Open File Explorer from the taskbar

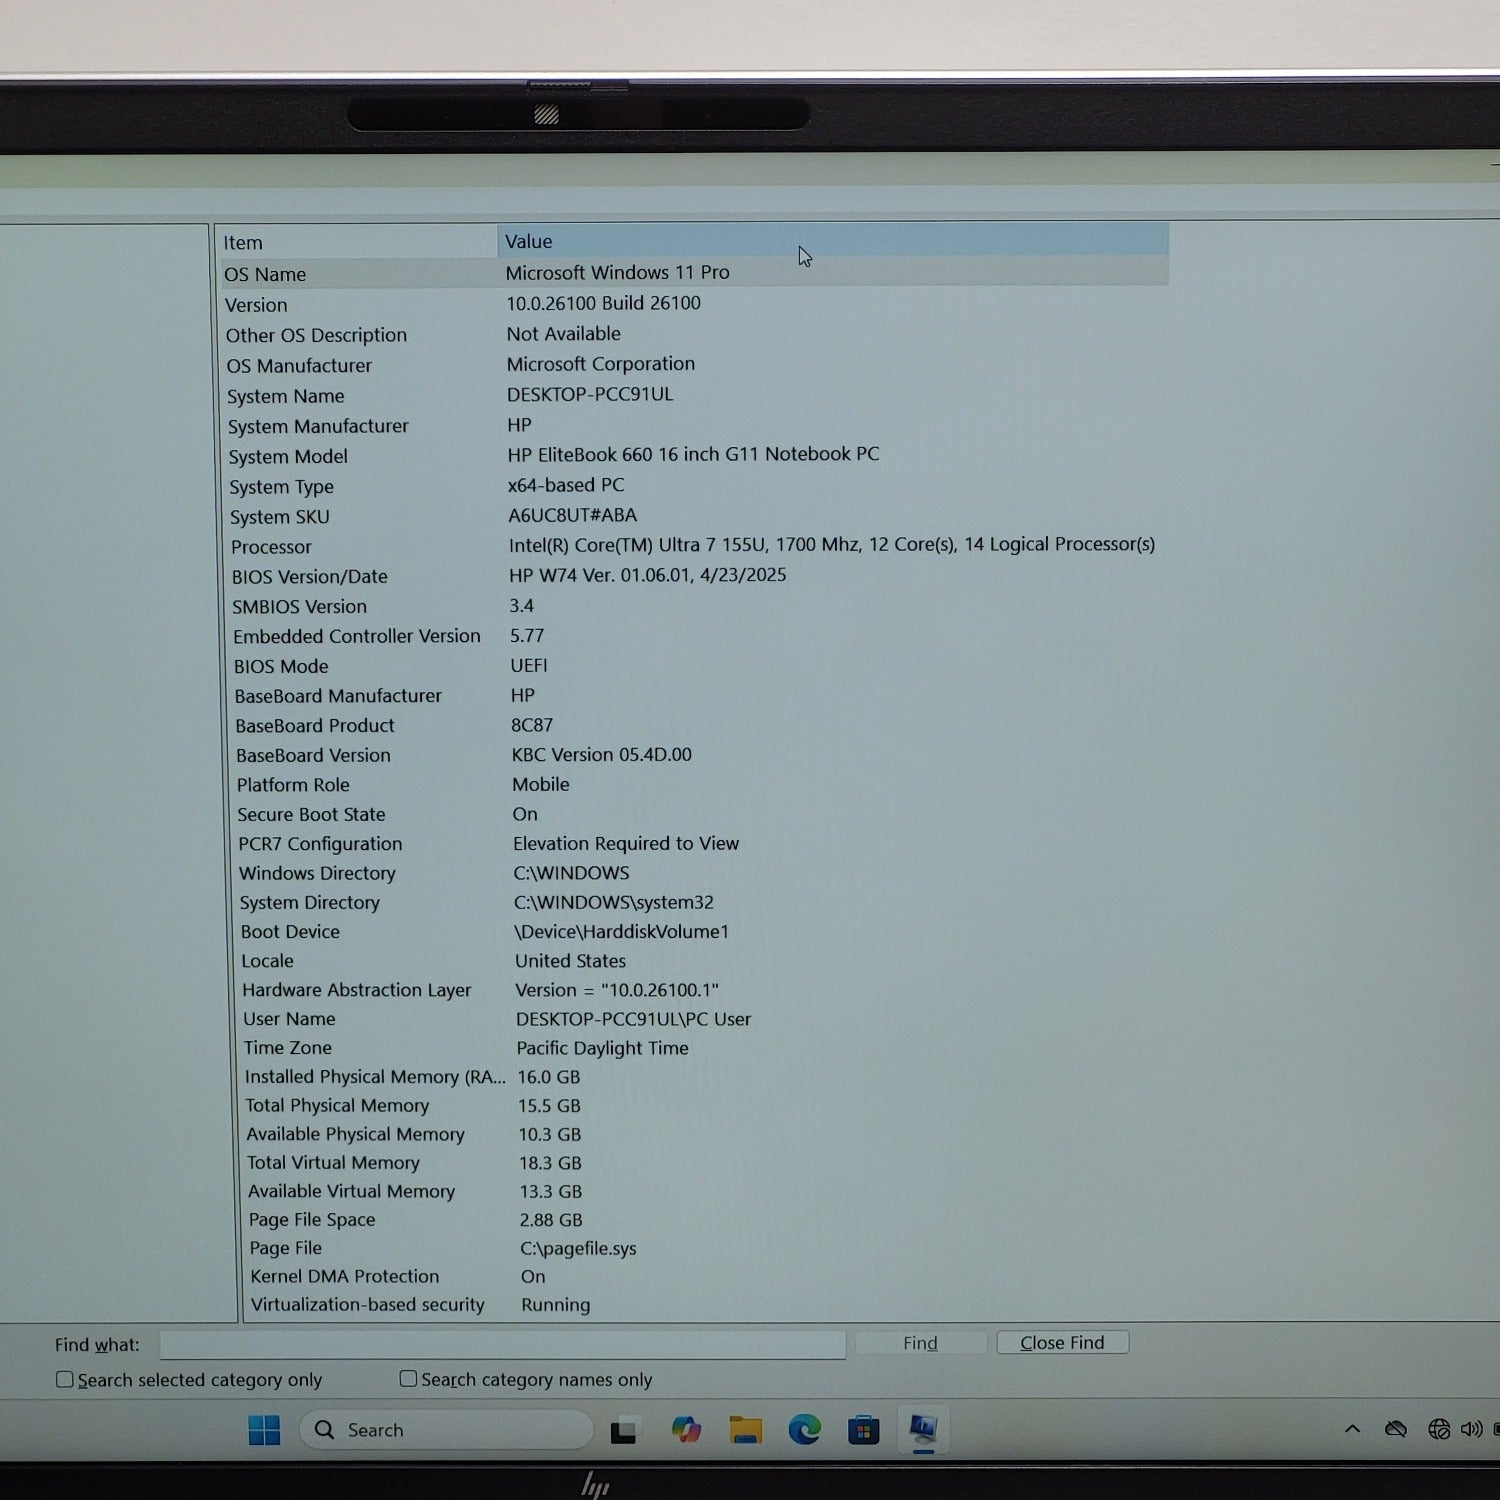(745, 1430)
